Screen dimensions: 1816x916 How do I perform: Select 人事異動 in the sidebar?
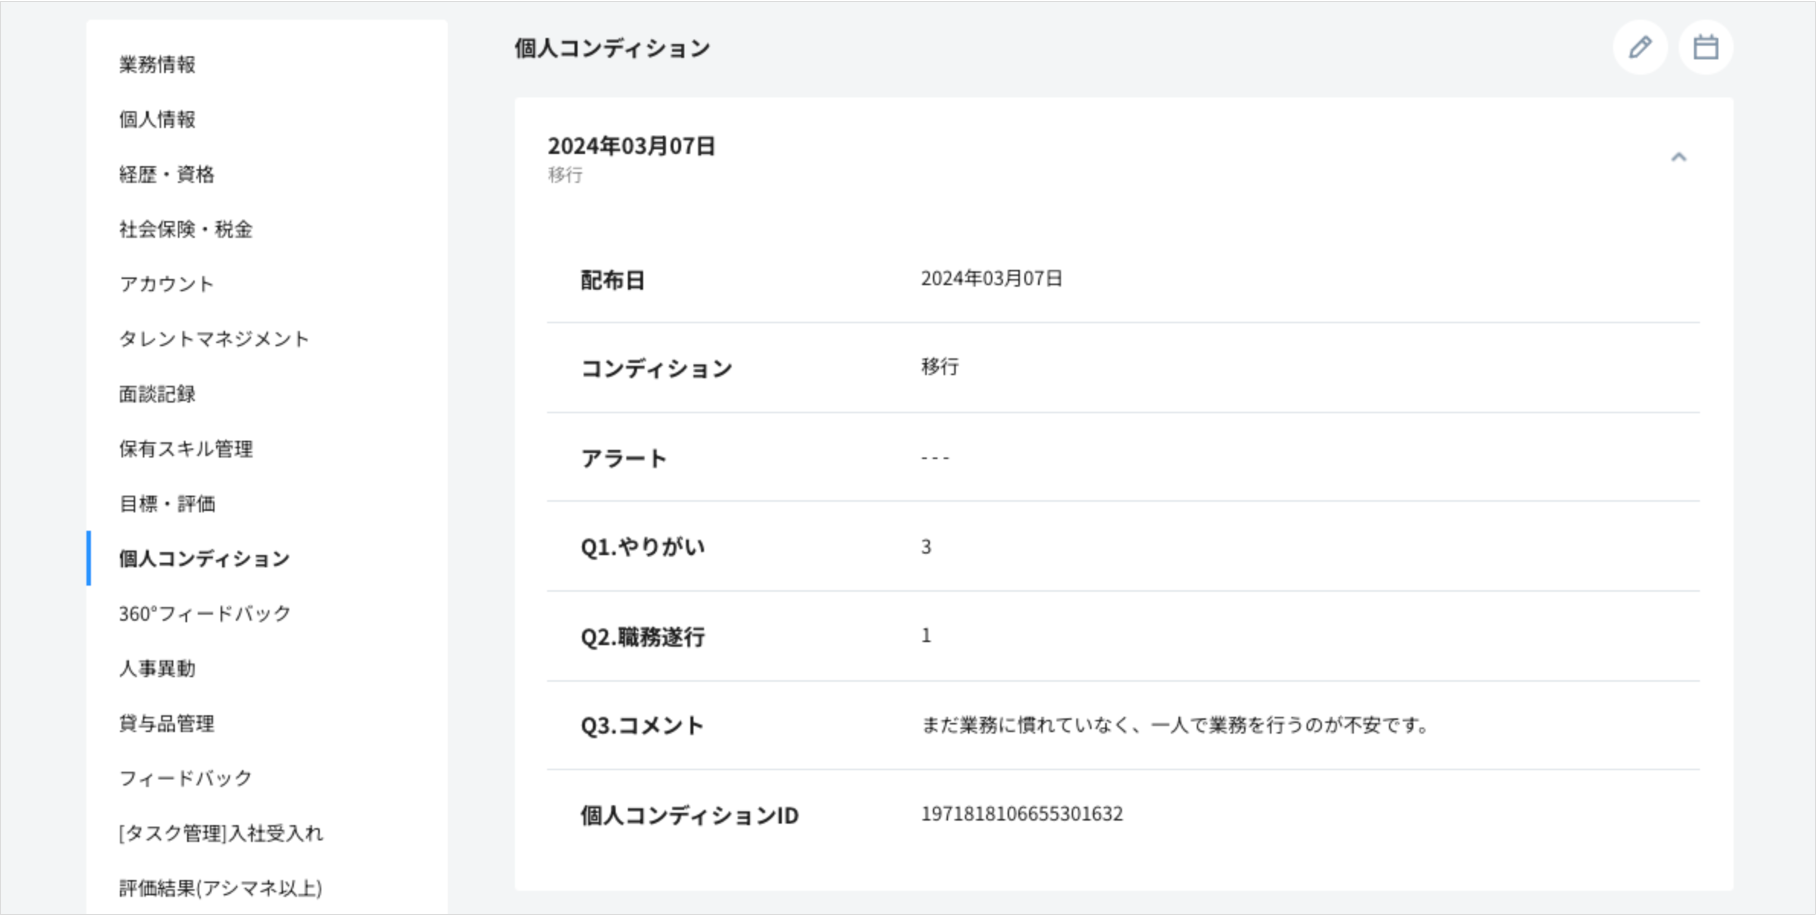click(157, 669)
